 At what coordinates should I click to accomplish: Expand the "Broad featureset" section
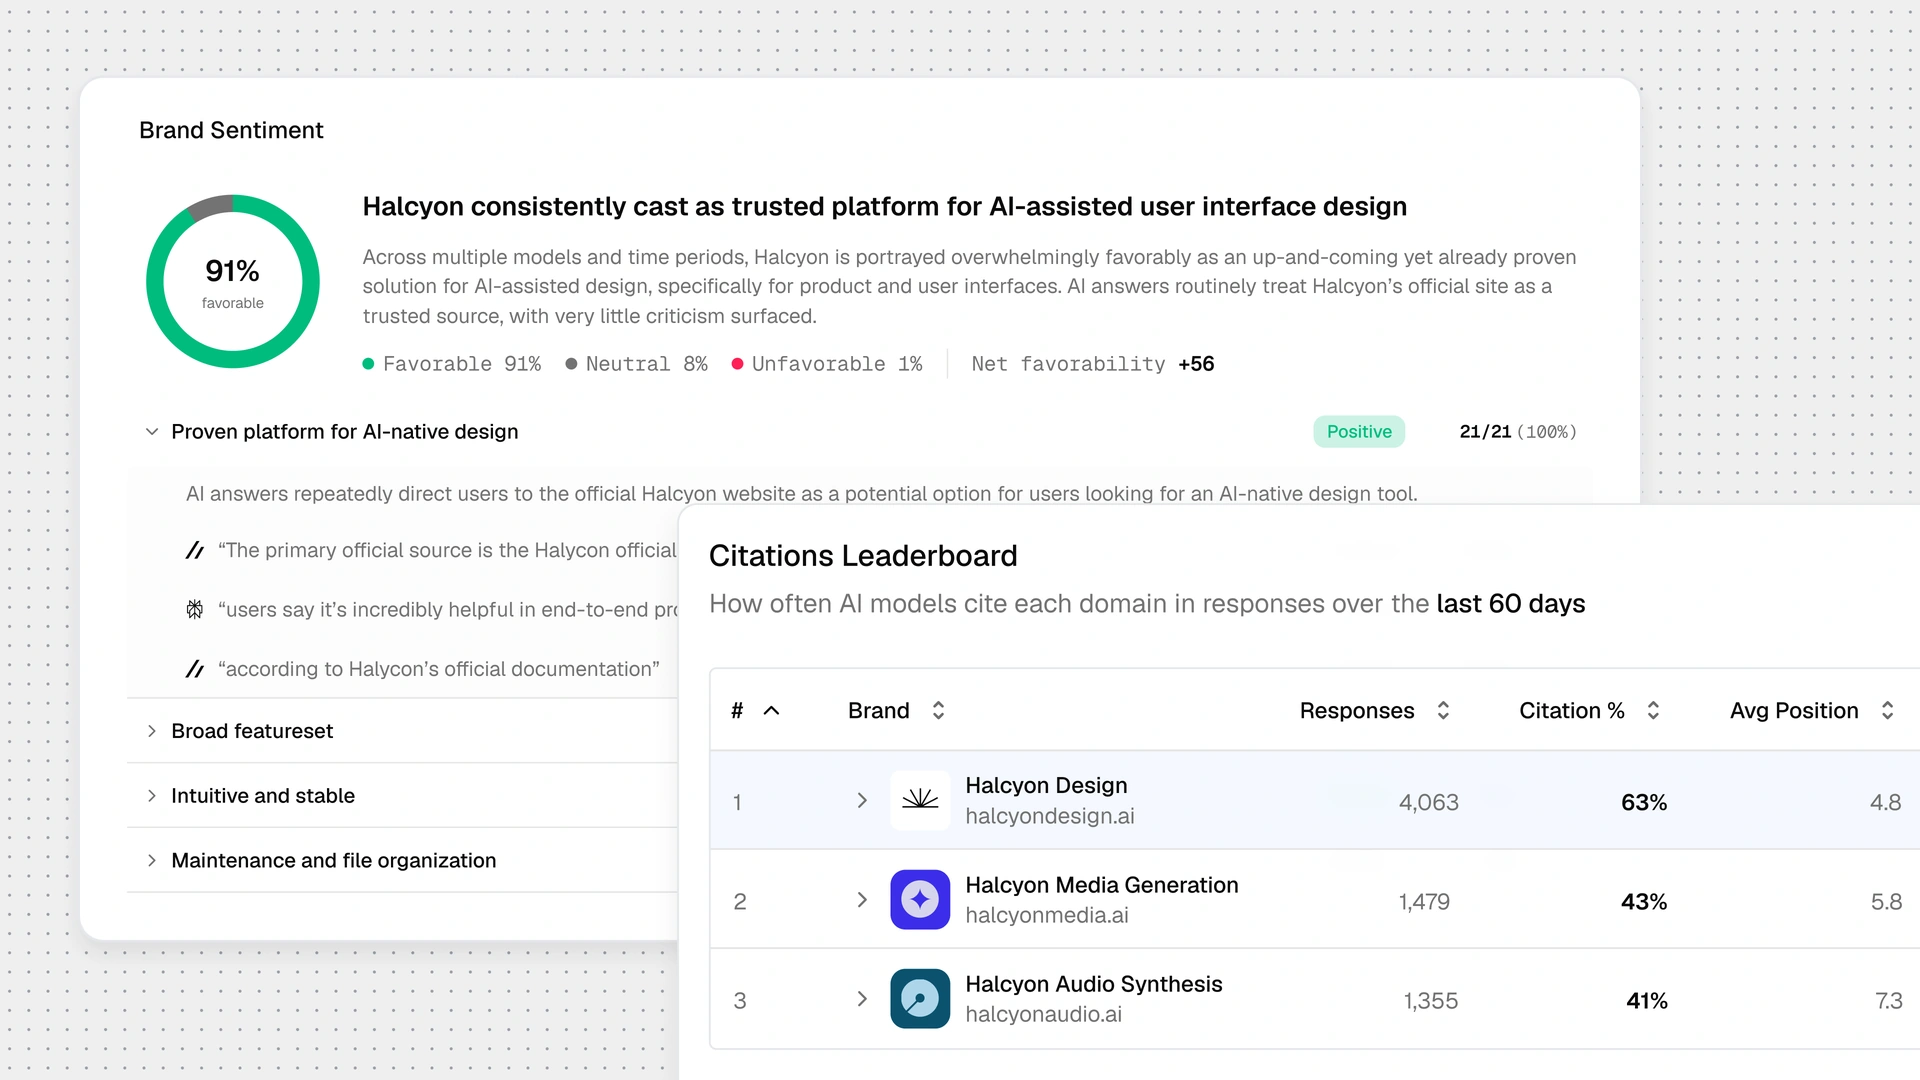(x=152, y=731)
